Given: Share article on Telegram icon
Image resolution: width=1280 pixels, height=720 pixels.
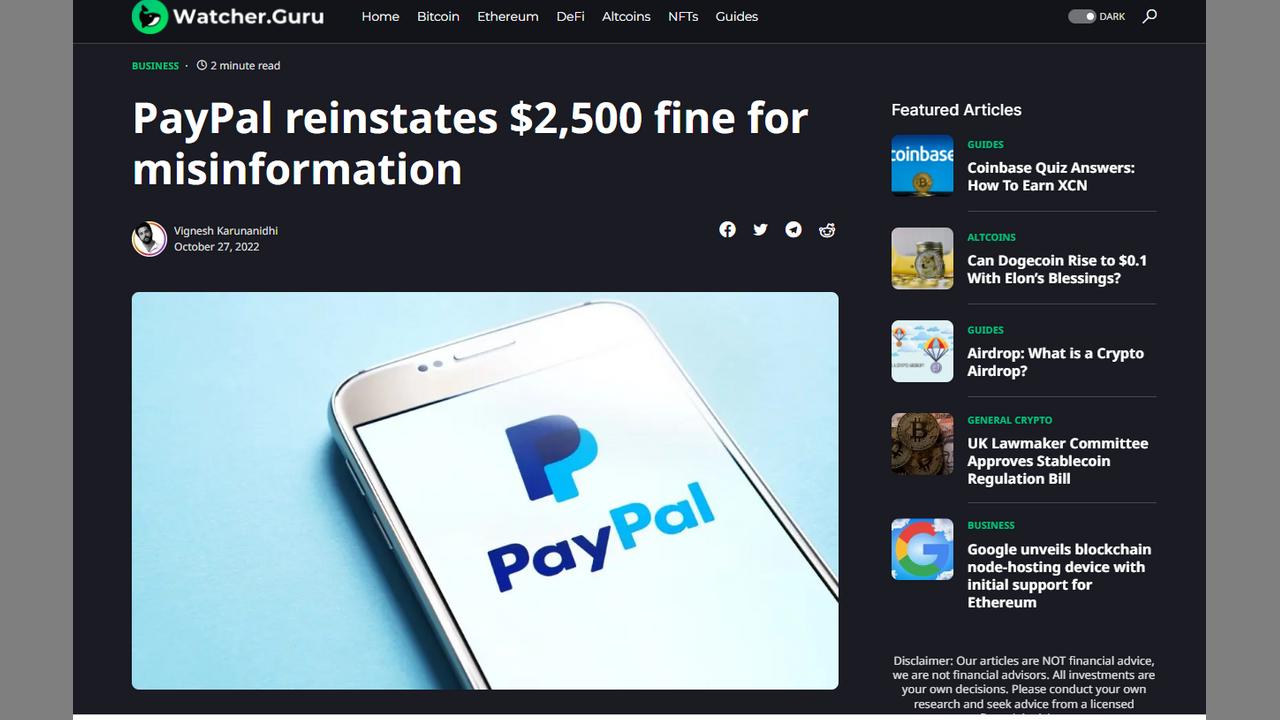Looking at the screenshot, I should click(793, 230).
